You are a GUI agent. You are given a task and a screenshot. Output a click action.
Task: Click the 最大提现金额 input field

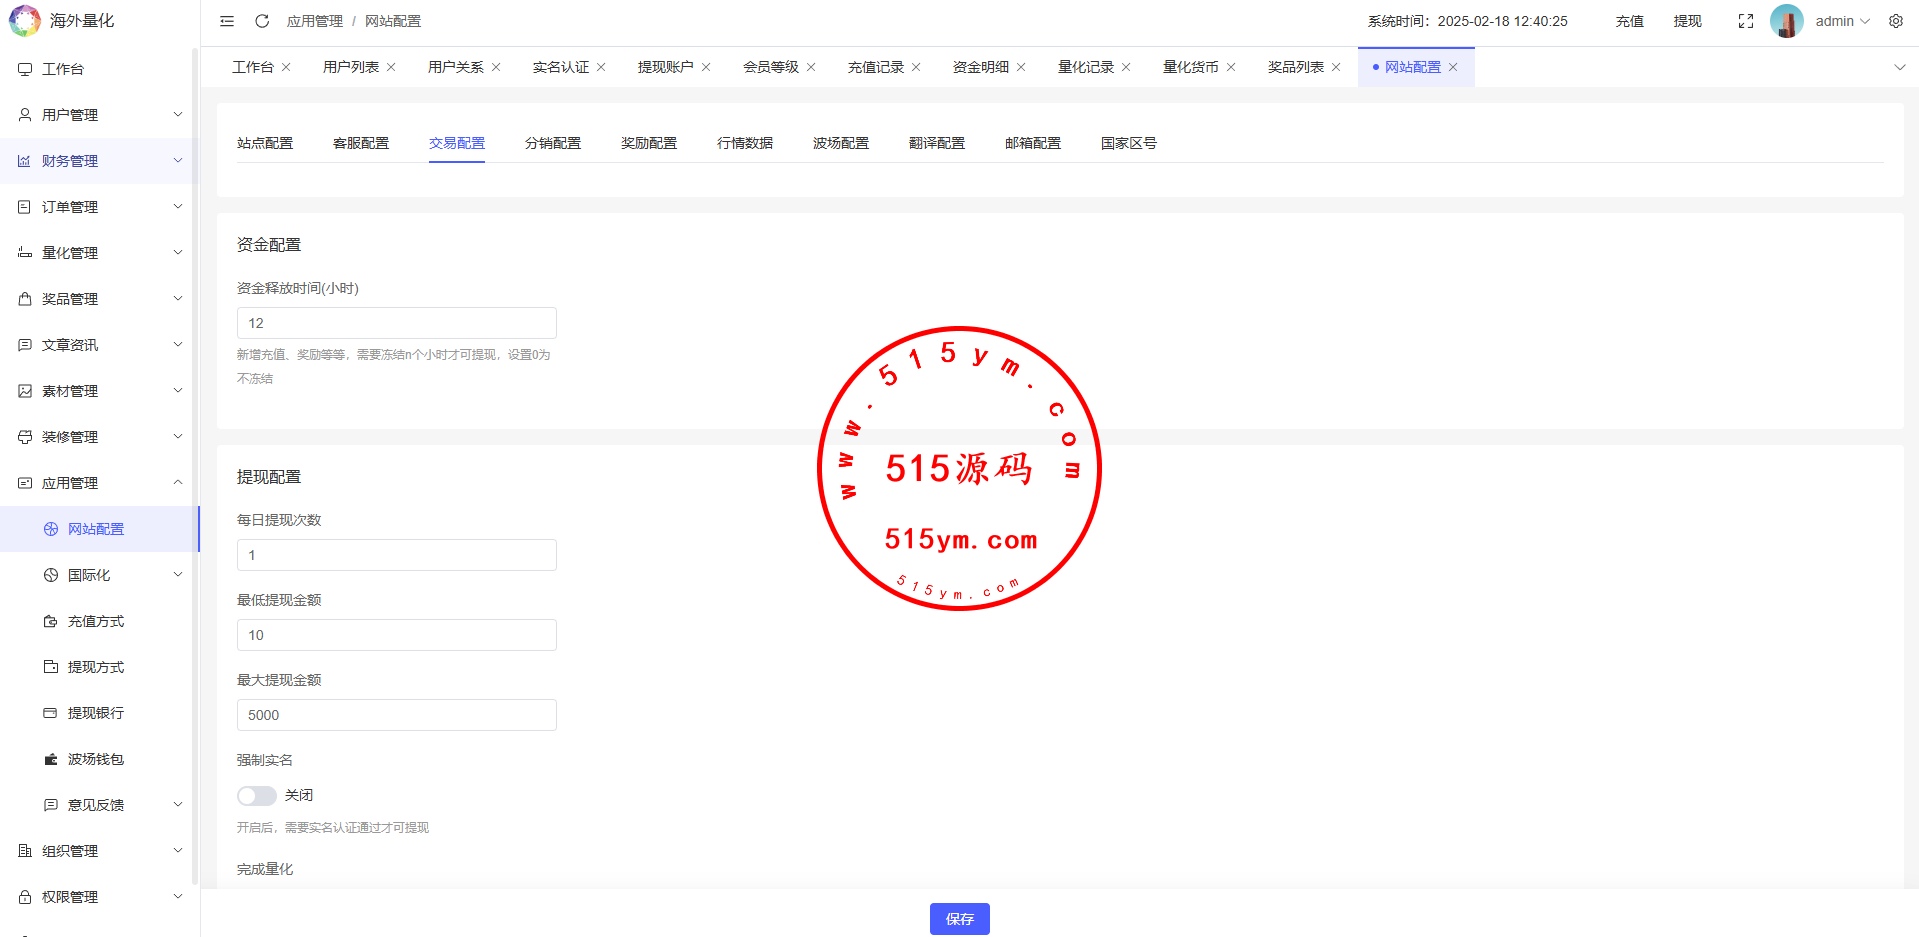(x=396, y=715)
